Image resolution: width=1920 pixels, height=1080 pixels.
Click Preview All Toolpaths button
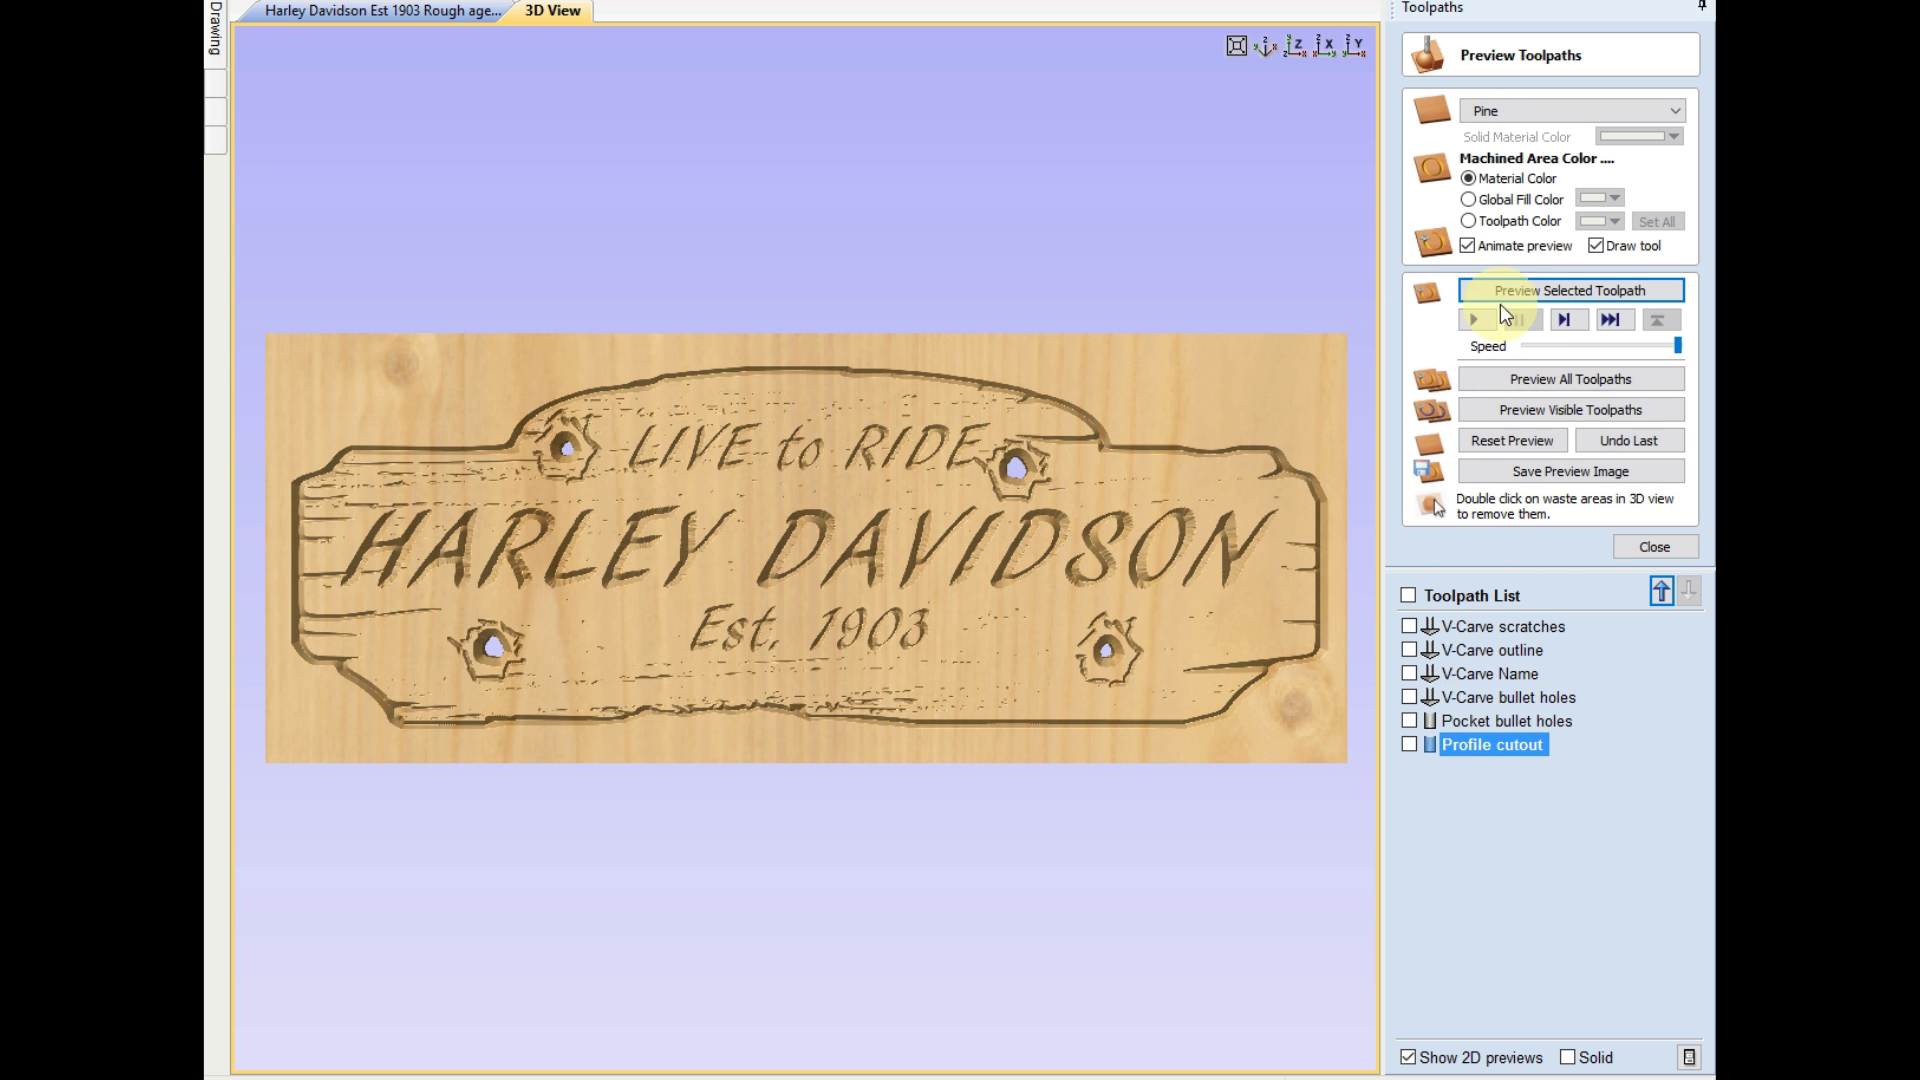1571,379
